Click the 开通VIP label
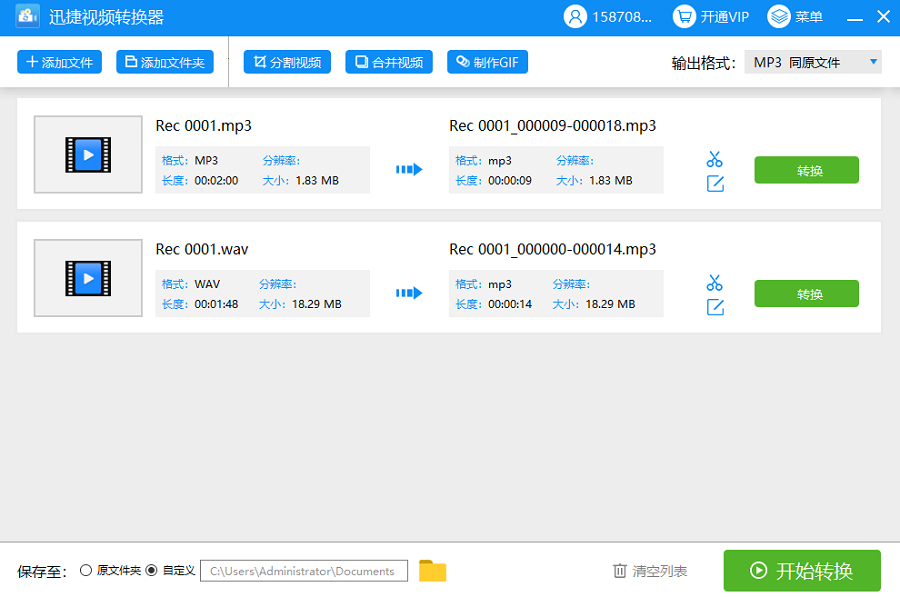Screen dimensions: 900x597 pyautogui.click(x=724, y=17)
